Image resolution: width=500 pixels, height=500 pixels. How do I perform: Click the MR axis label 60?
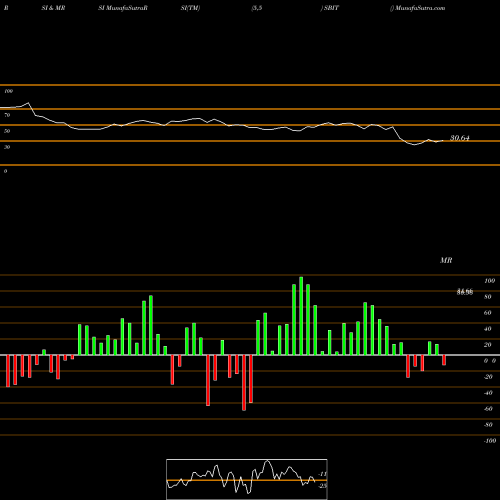coord(487,313)
